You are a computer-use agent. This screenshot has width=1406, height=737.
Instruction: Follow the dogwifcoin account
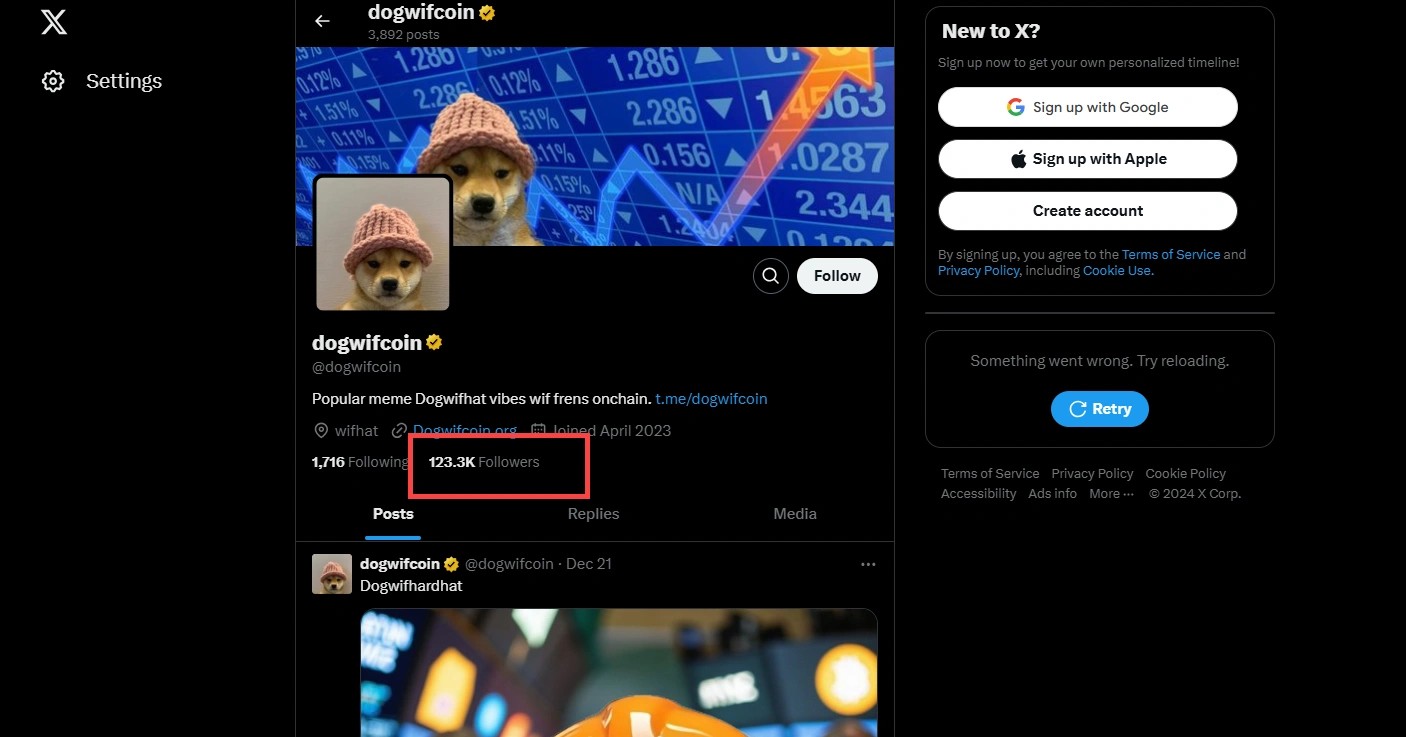tap(837, 276)
